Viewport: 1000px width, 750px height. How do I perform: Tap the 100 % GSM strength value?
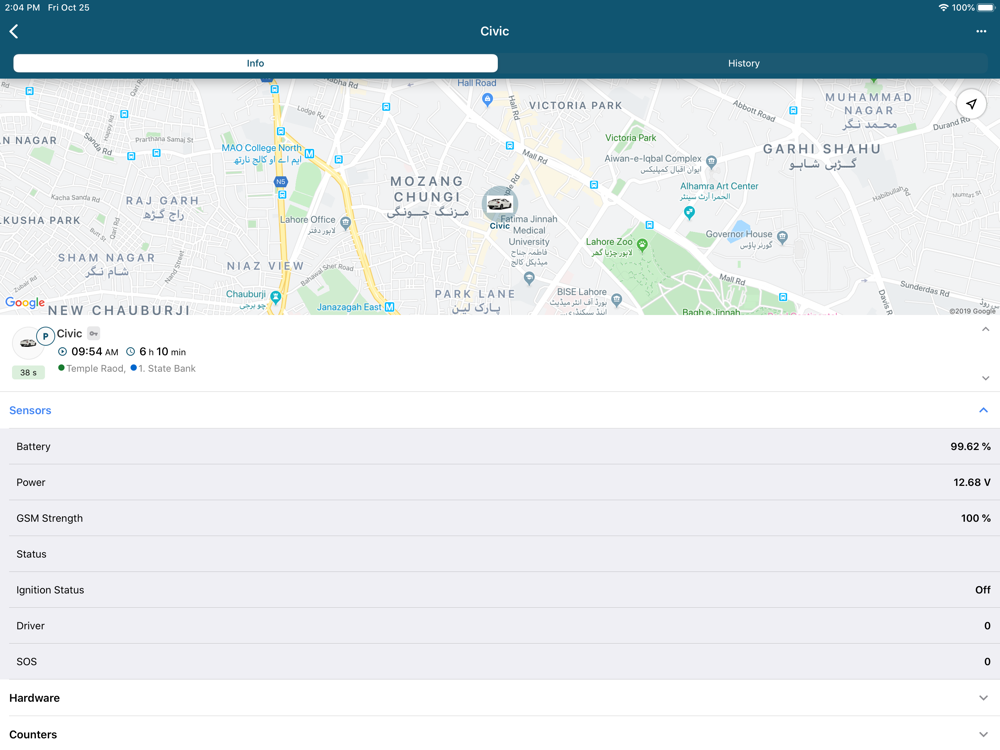tap(976, 518)
